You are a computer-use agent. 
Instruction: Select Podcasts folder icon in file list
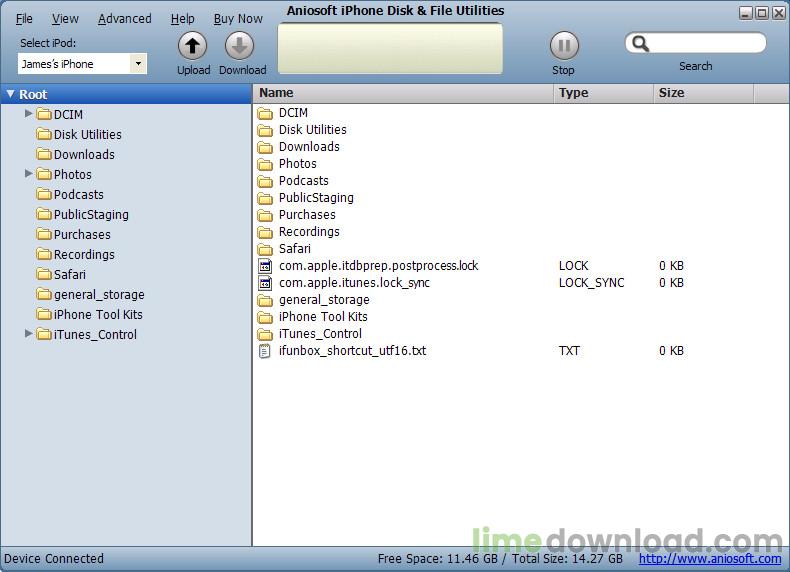265,181
